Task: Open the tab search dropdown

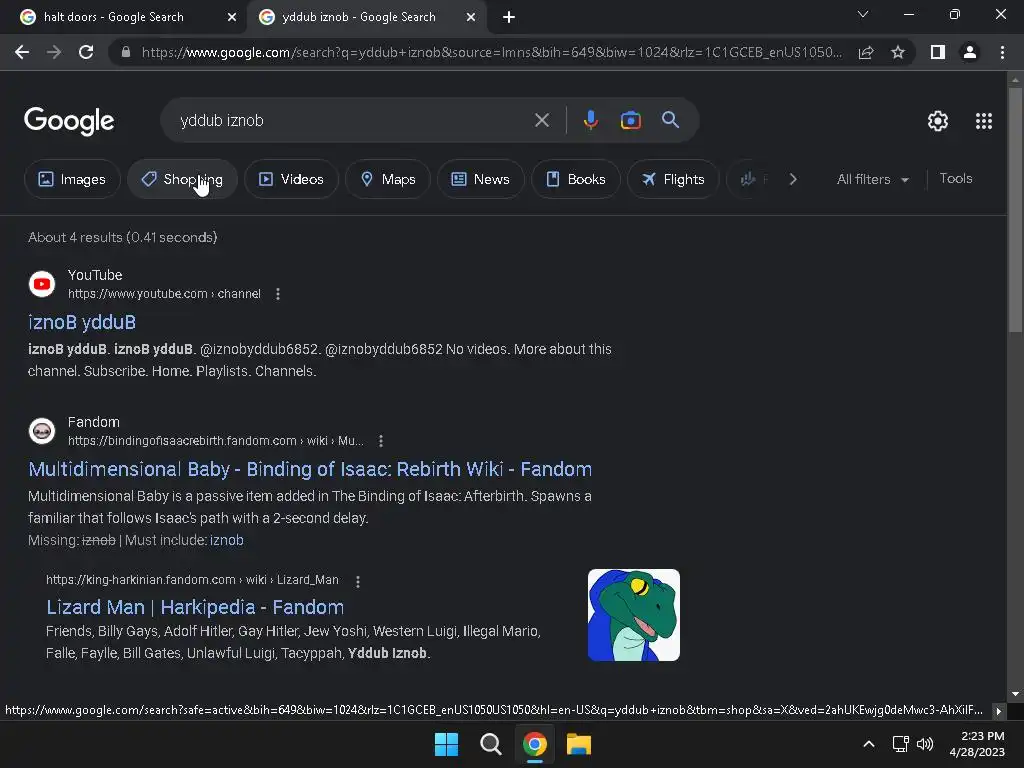Action: (863, 14)
